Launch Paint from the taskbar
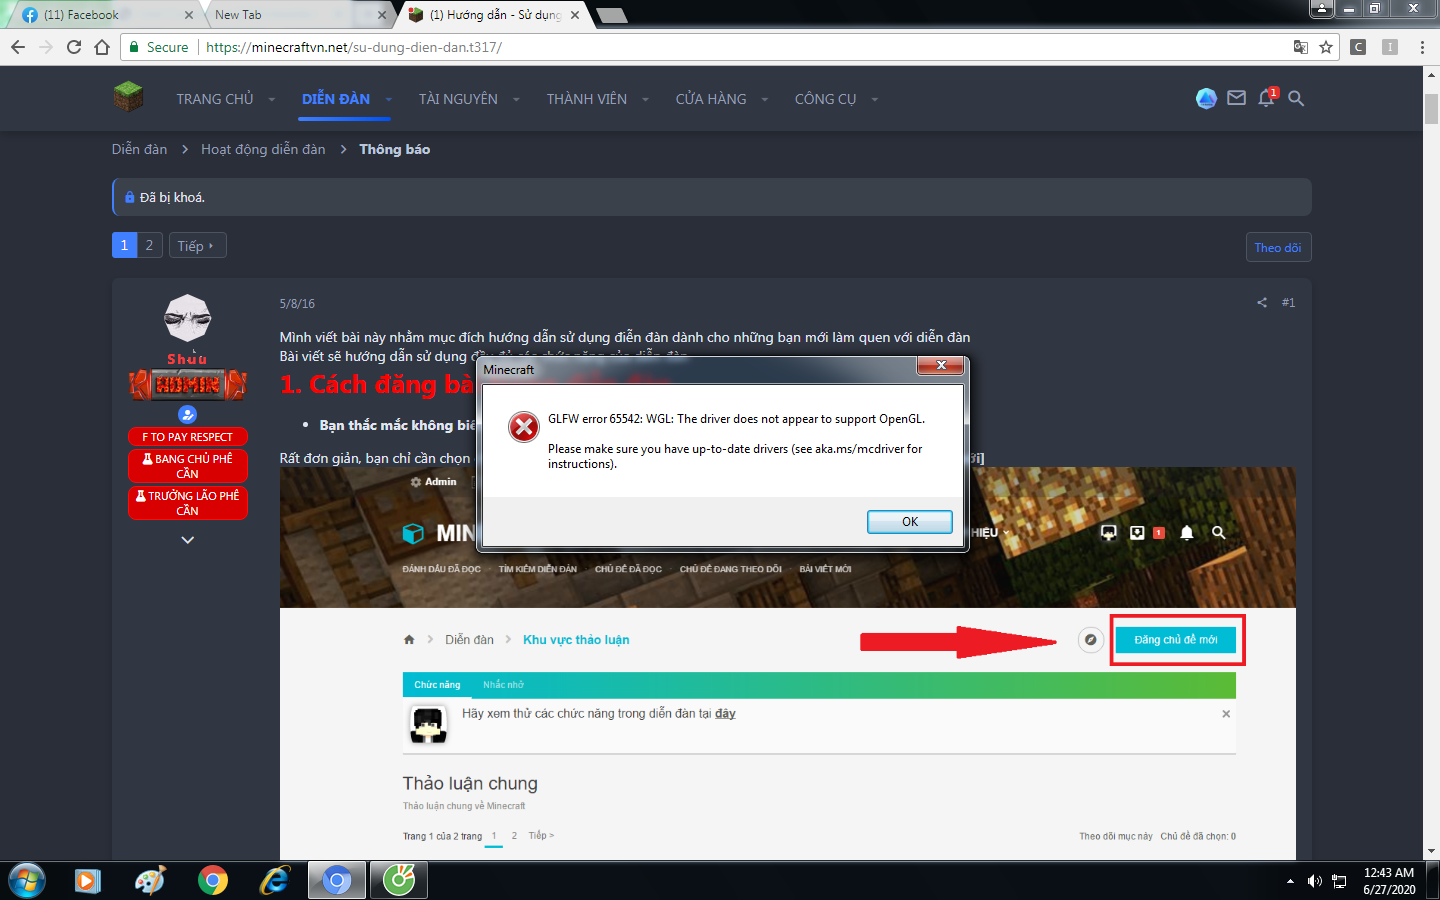 coord(150,881)
